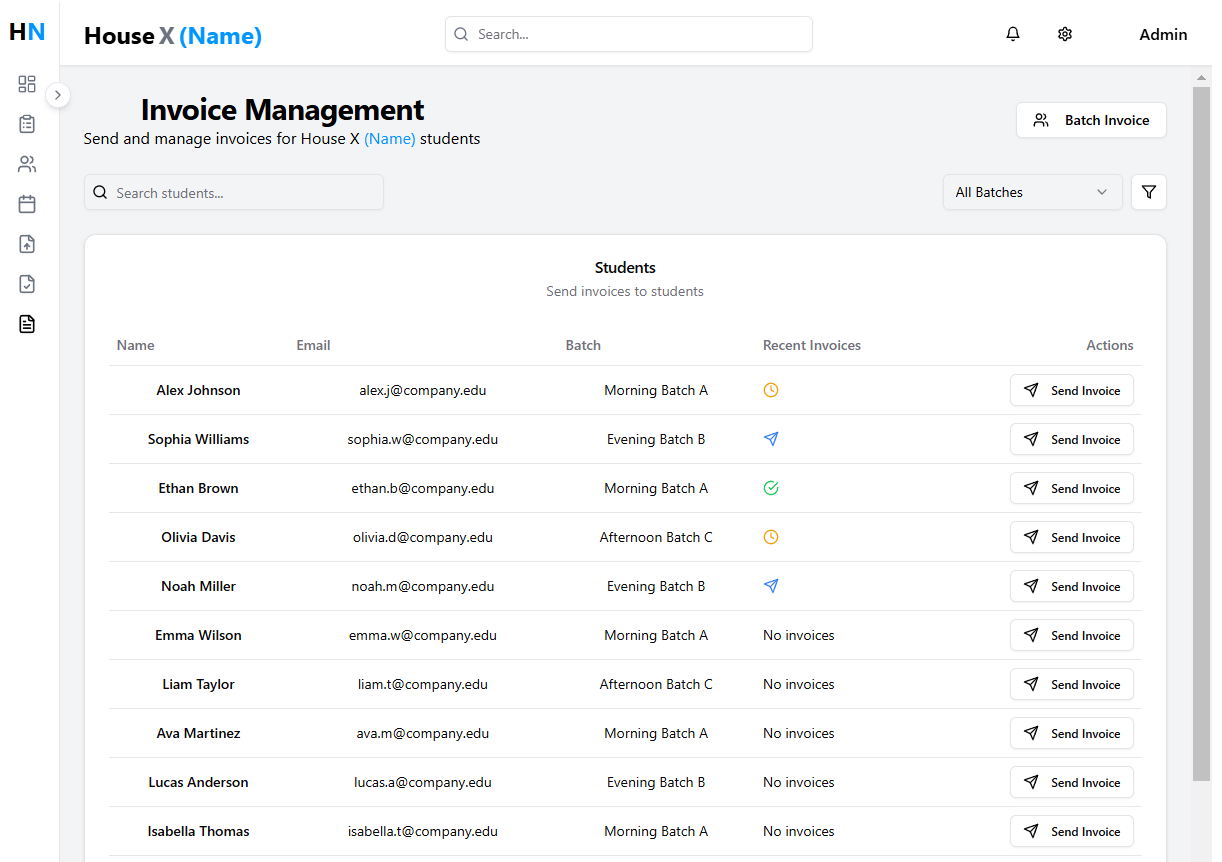This screenshot has width=1222, height=862.
Task: Open the All Batches dropdown
Action: 1033,192
